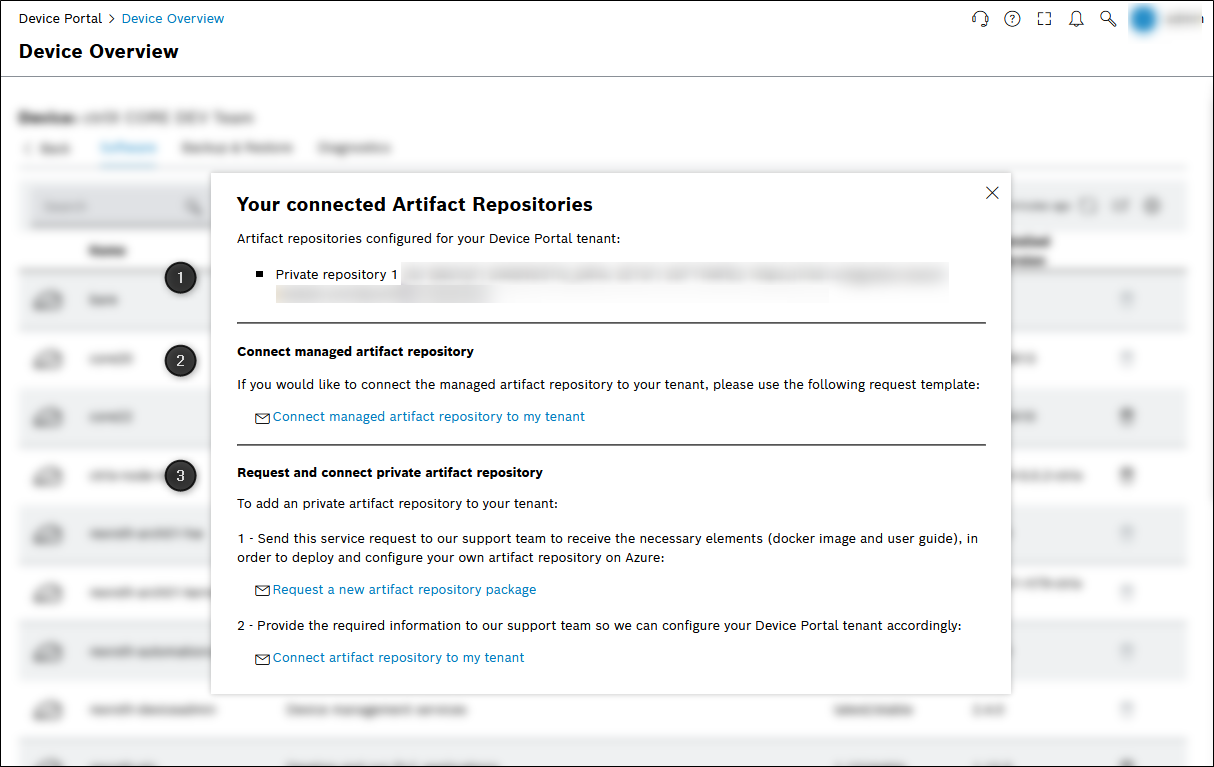This screenshot has height=767, width=1214.
Task: Select the 'Private repository 1' list entry
Action: point(337,275)
